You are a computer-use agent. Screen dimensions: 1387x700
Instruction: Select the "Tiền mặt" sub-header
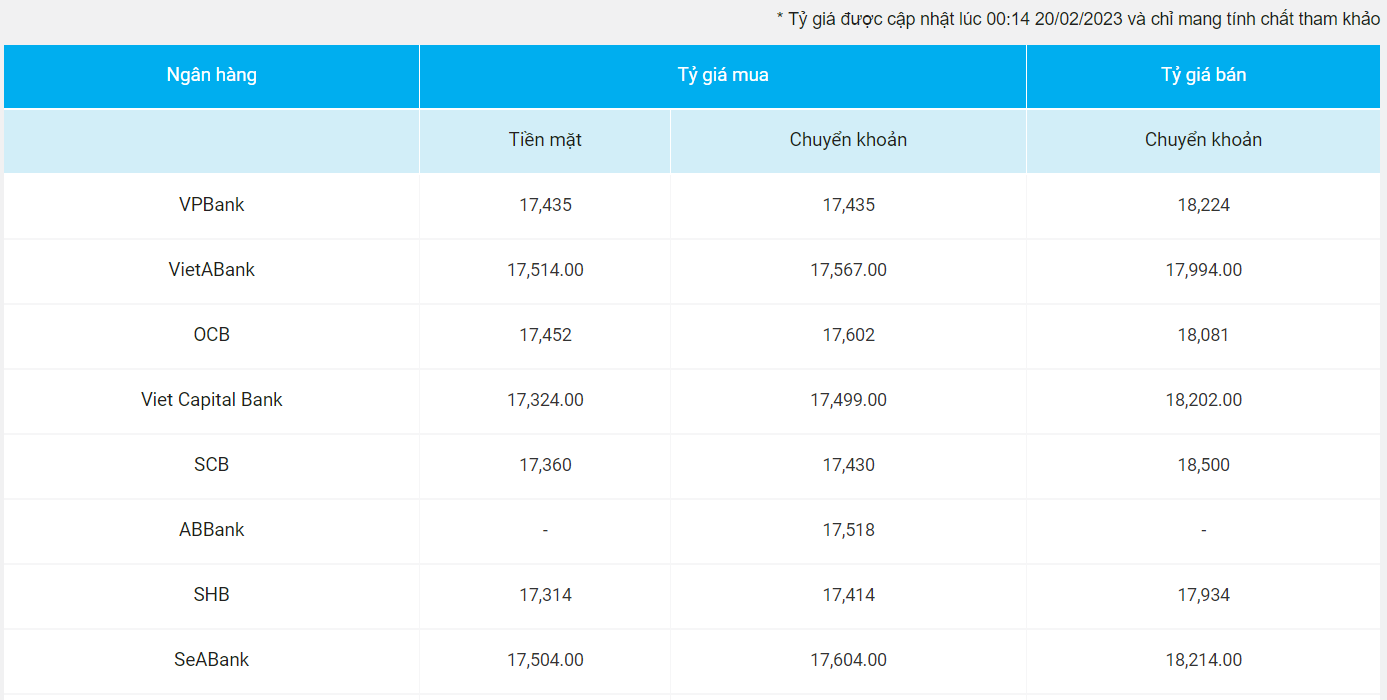coord(545,140)
